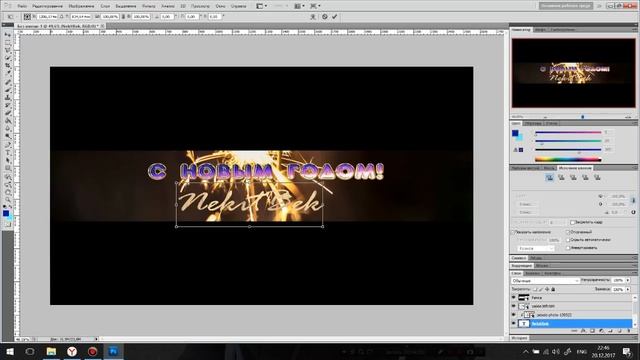Toggle visibility of second layer in list
Image resolution: width=640 pixels, height=360 pixels.
pos(514,306)
